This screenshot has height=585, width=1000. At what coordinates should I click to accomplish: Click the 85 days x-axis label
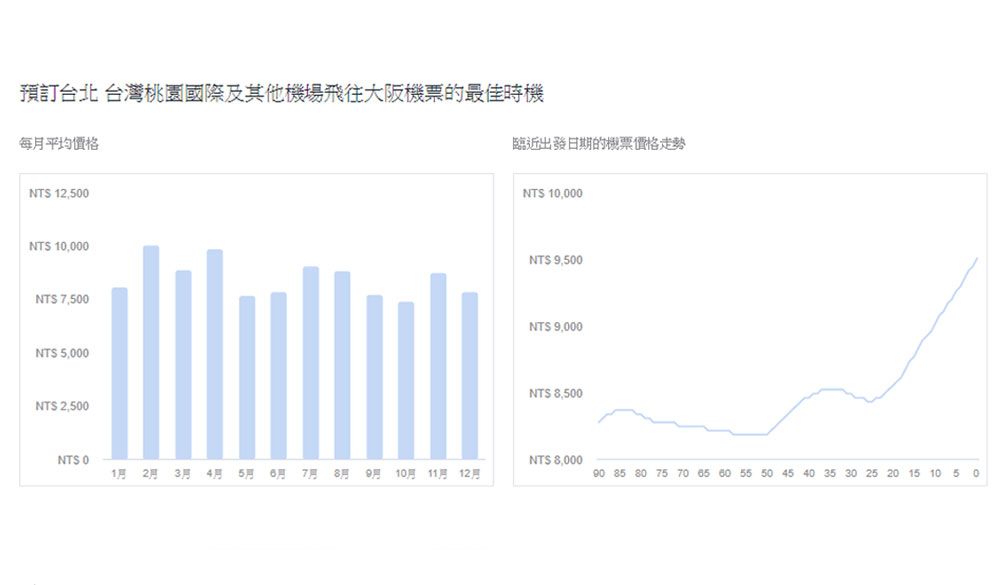[620, 473]
